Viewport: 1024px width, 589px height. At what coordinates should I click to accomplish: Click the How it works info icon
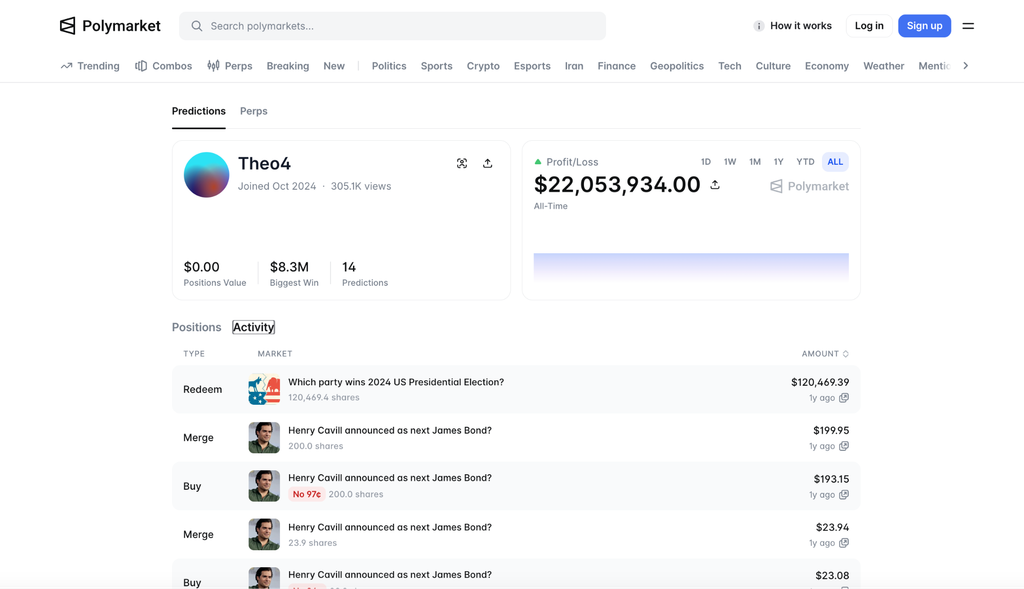tap(758, 26)
